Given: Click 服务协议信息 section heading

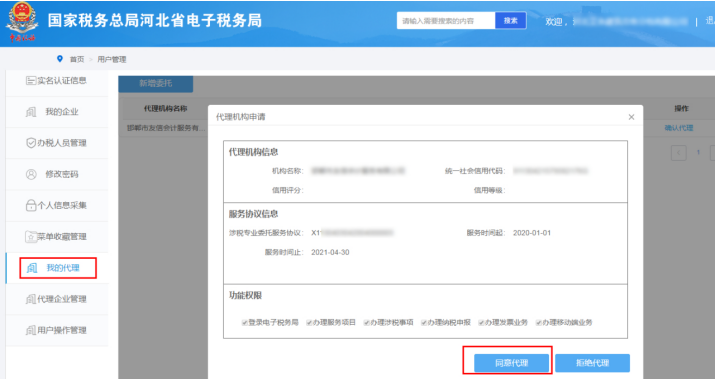Looking at the screenshot, I should click(253, 214).
